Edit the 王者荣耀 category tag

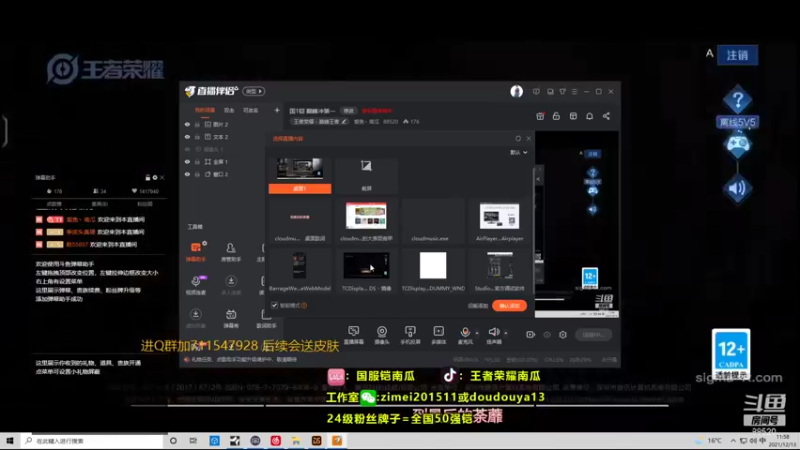coord(319,121)
